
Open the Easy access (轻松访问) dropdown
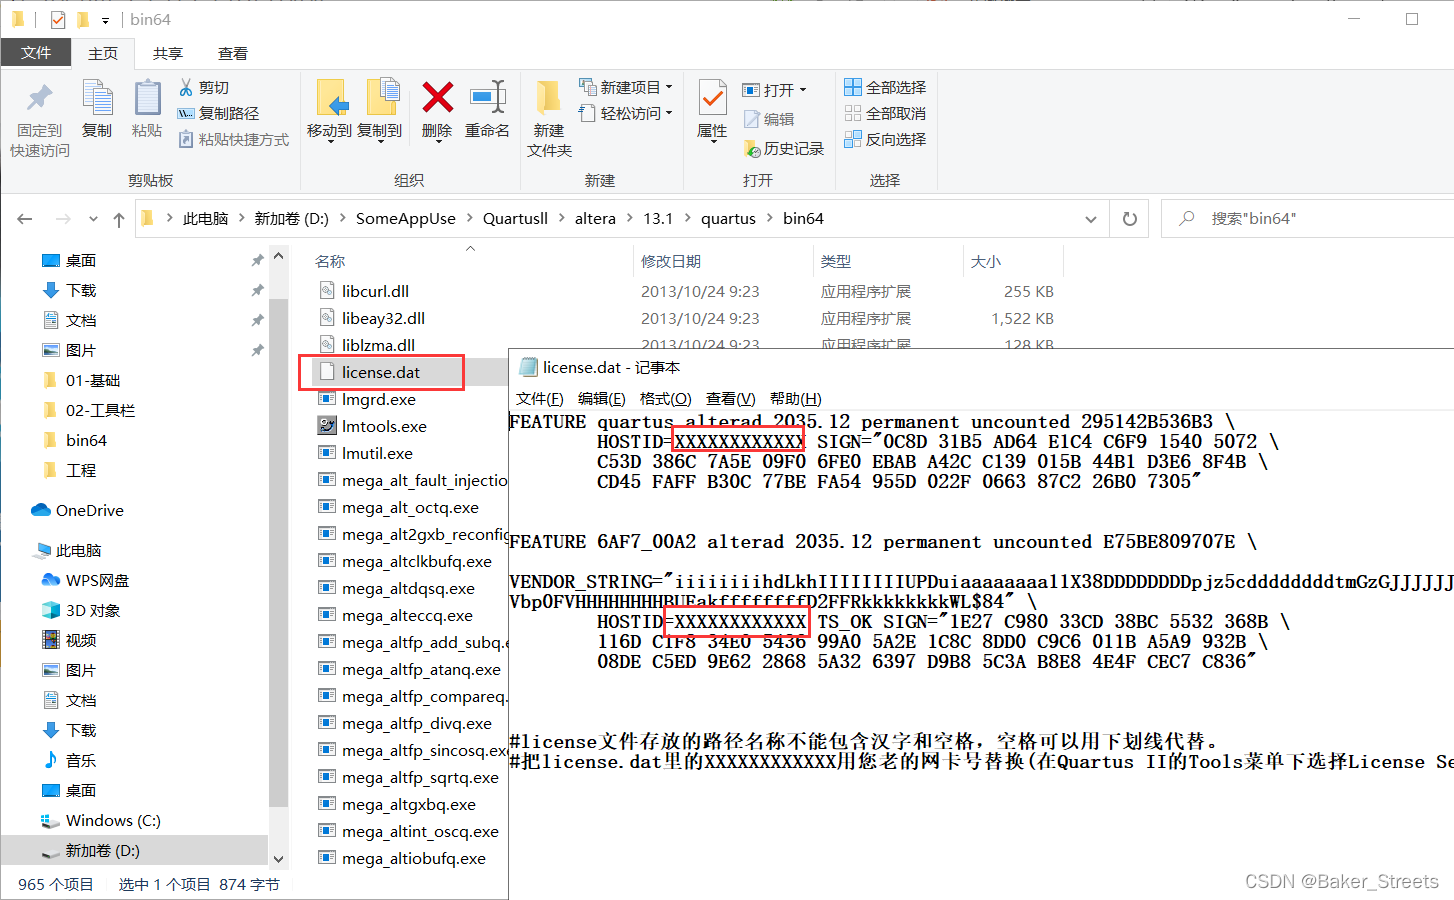pyautogui.click(x=626, y=114)
